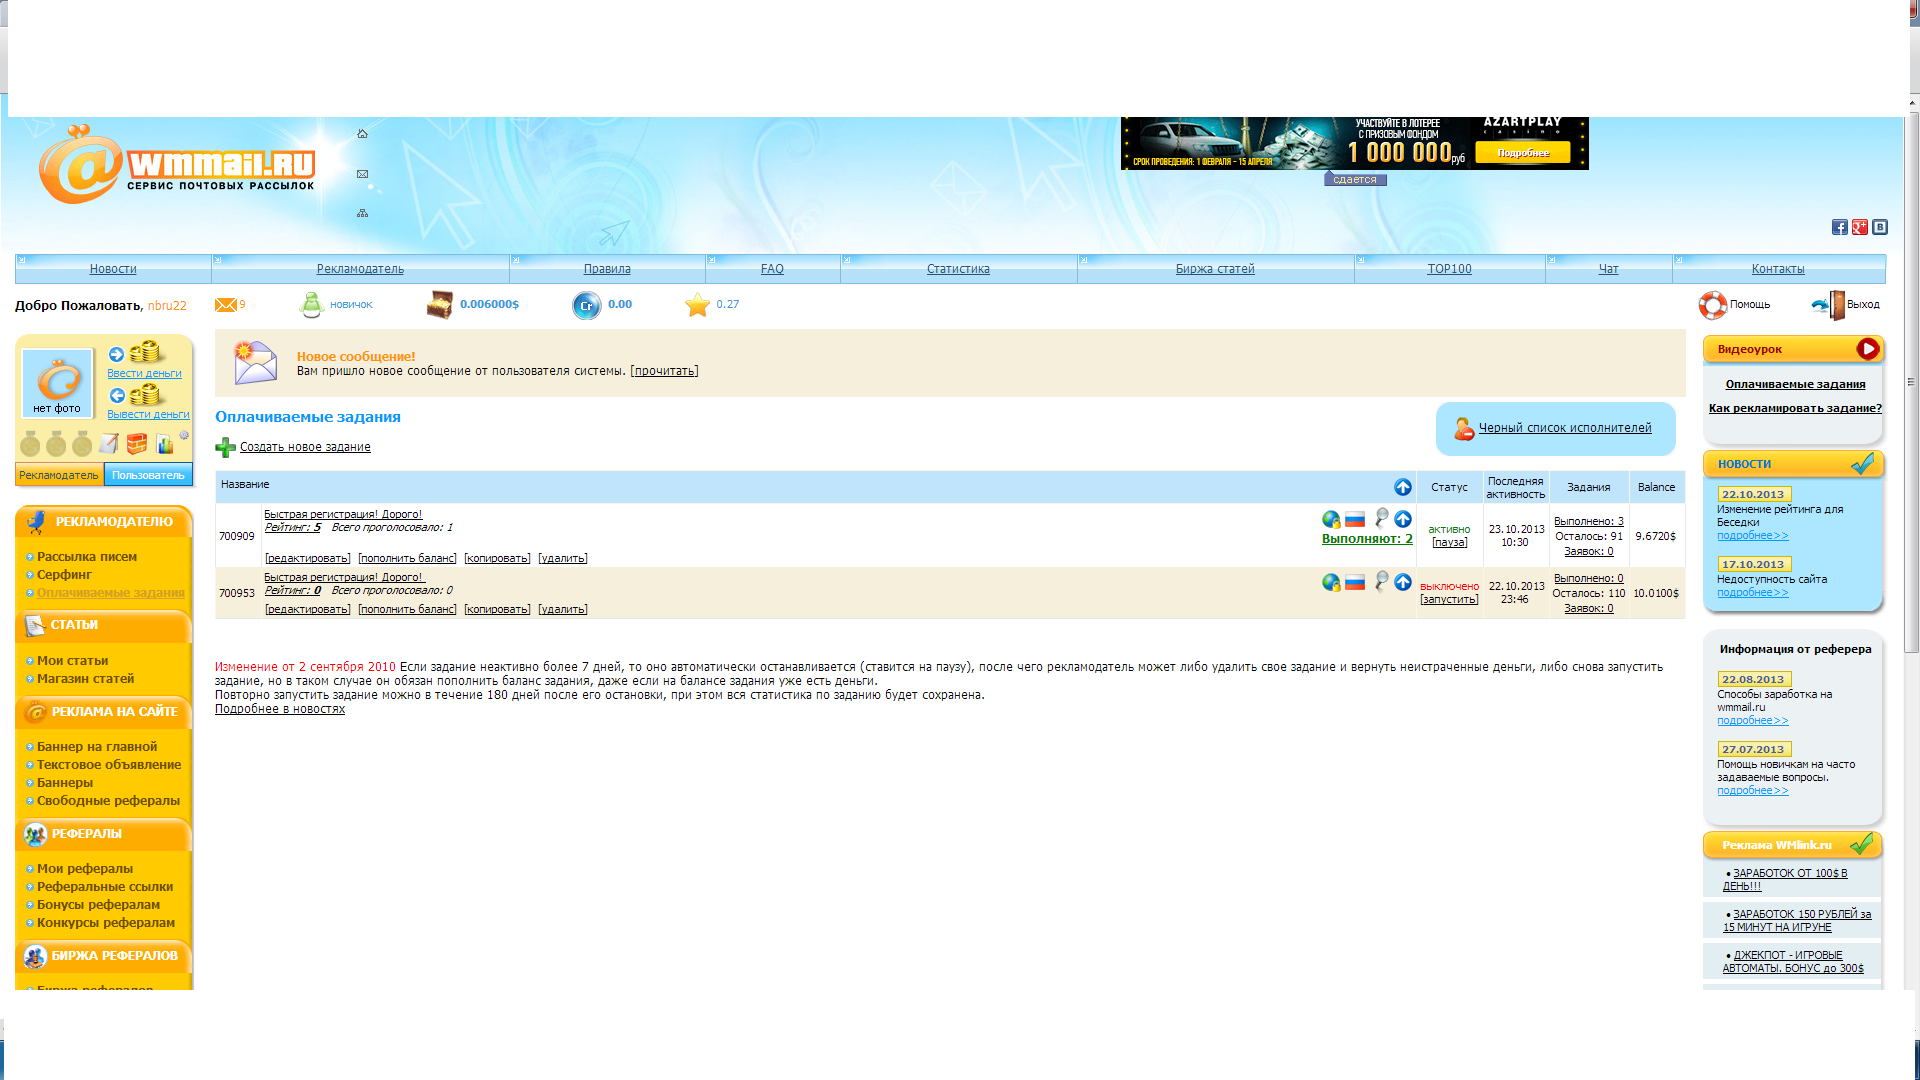Open the 'Как рекламировать задание?' link
The height and width of the screenshot is (1080, 1920).
pos(1795,408)
